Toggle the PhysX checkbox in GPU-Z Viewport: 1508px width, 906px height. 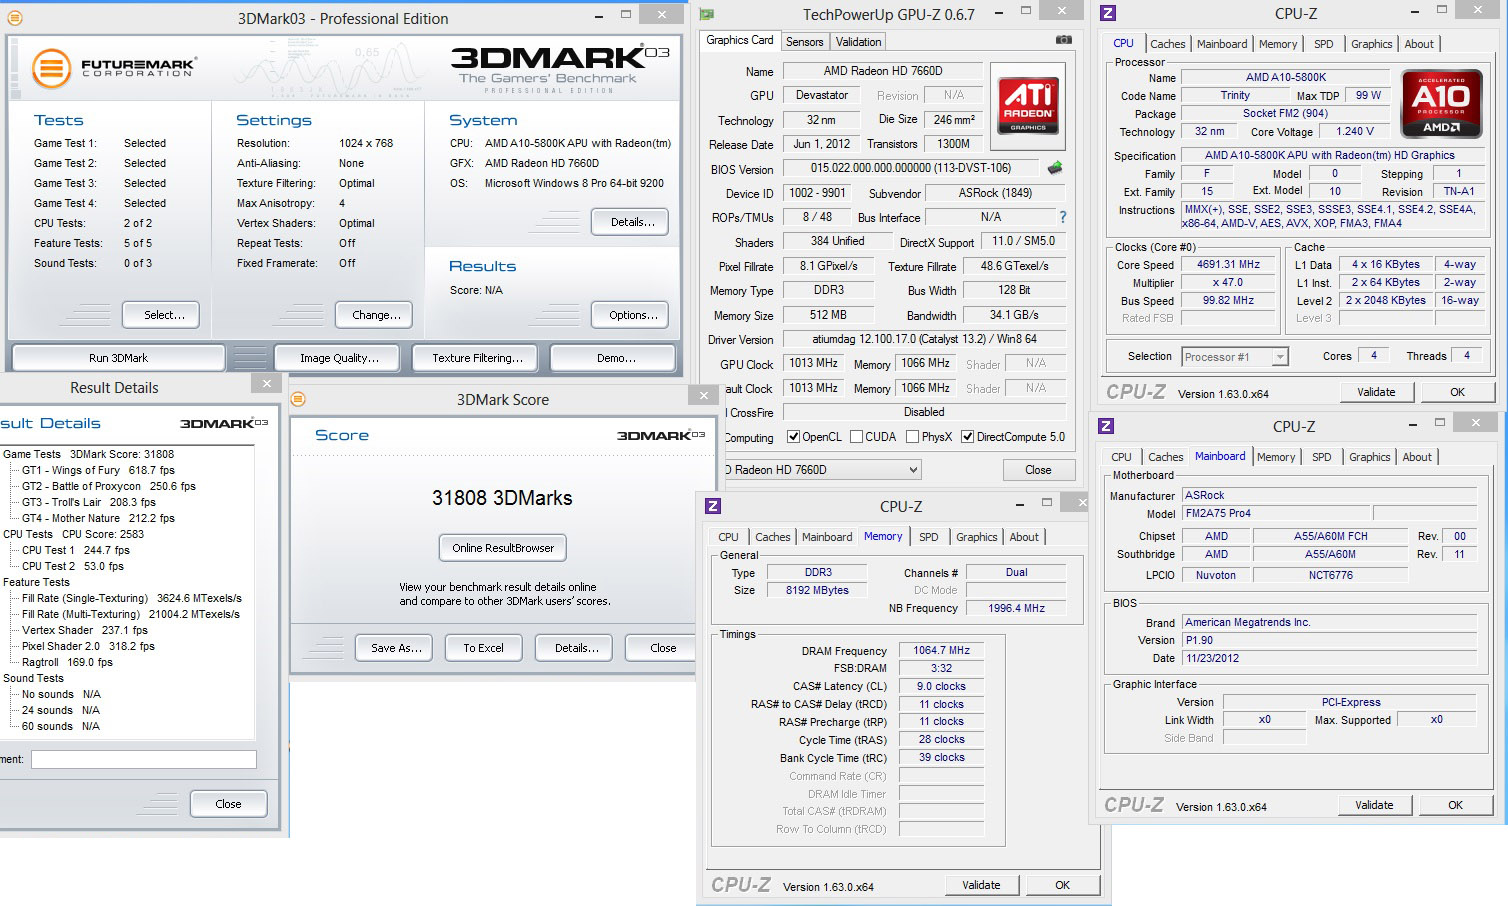coord(912,437)
